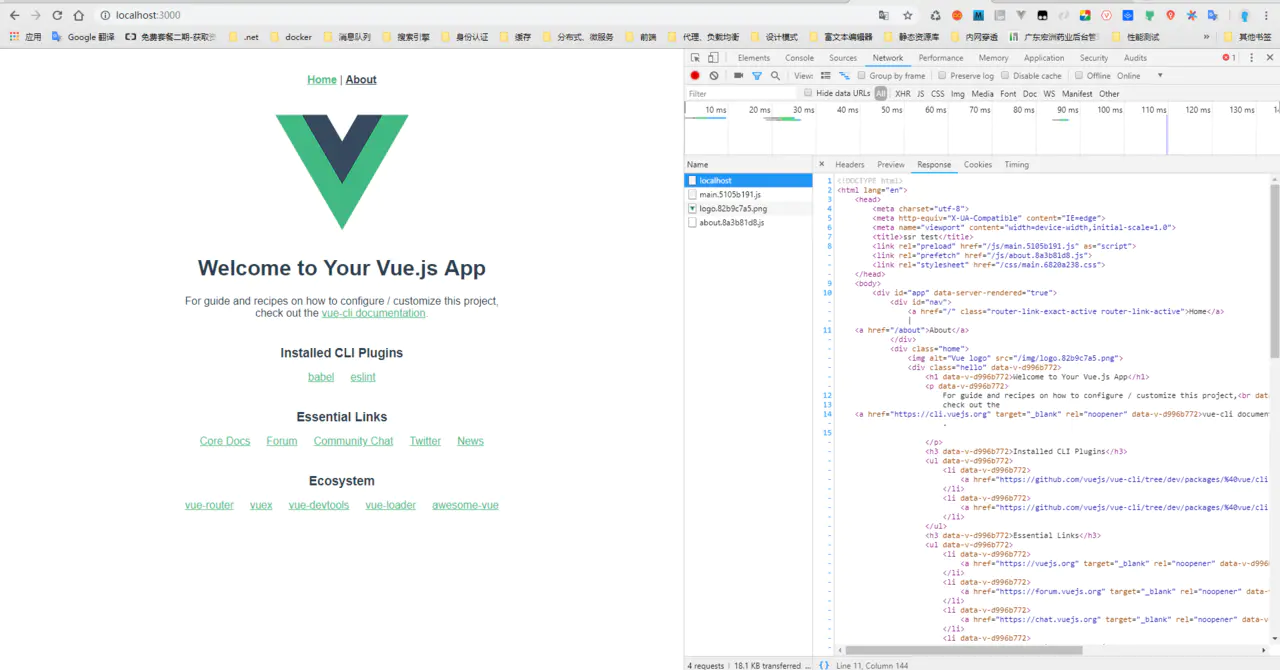Screen dimensions: 1280x670
Task: Click the response pane vertical scrollbar
Action: click(1274, 270)
